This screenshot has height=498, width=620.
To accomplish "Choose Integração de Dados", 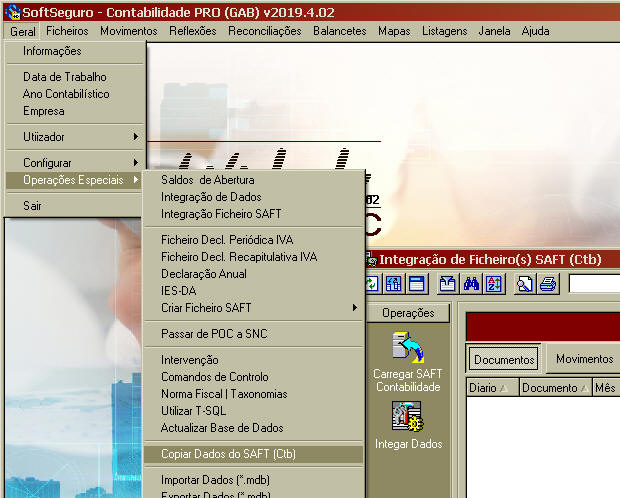I will click(253, 197).
